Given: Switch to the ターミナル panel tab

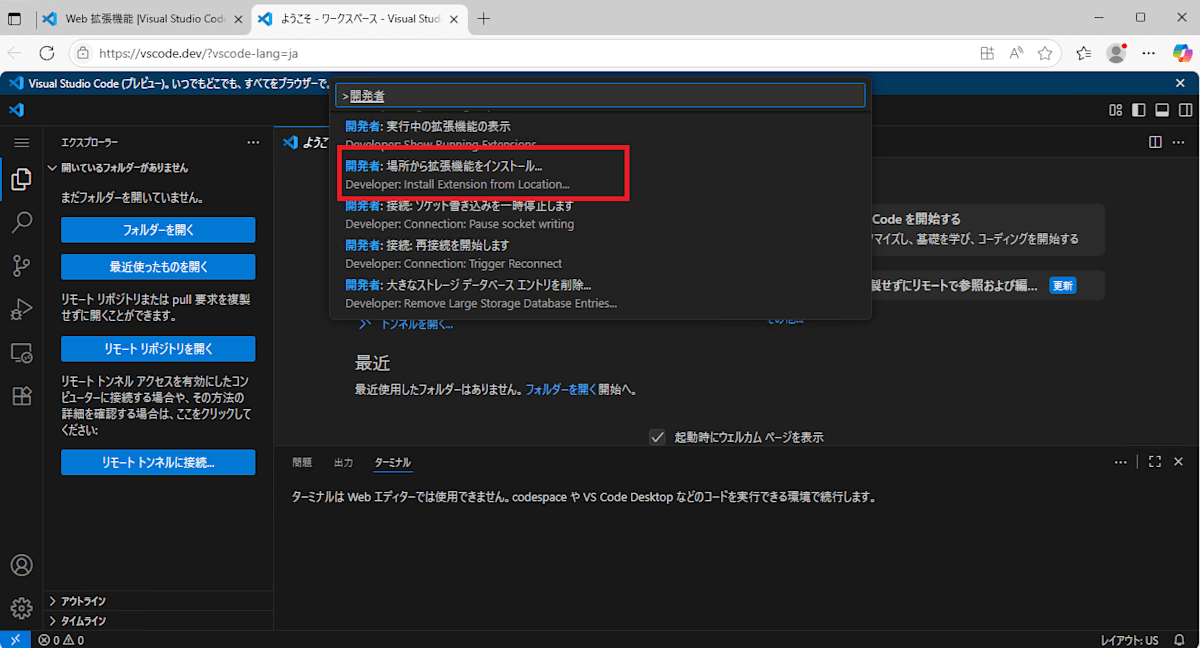Looking at the screenshot, I should coord(392,462).
